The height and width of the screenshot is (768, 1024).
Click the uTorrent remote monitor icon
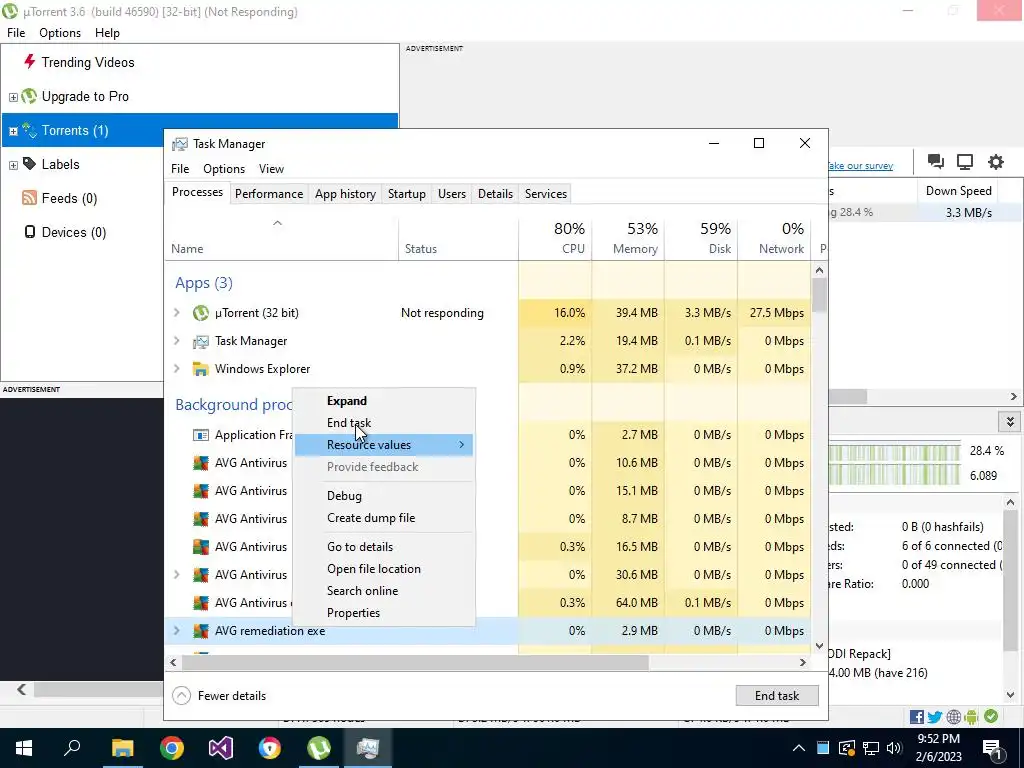click(965, 161)
